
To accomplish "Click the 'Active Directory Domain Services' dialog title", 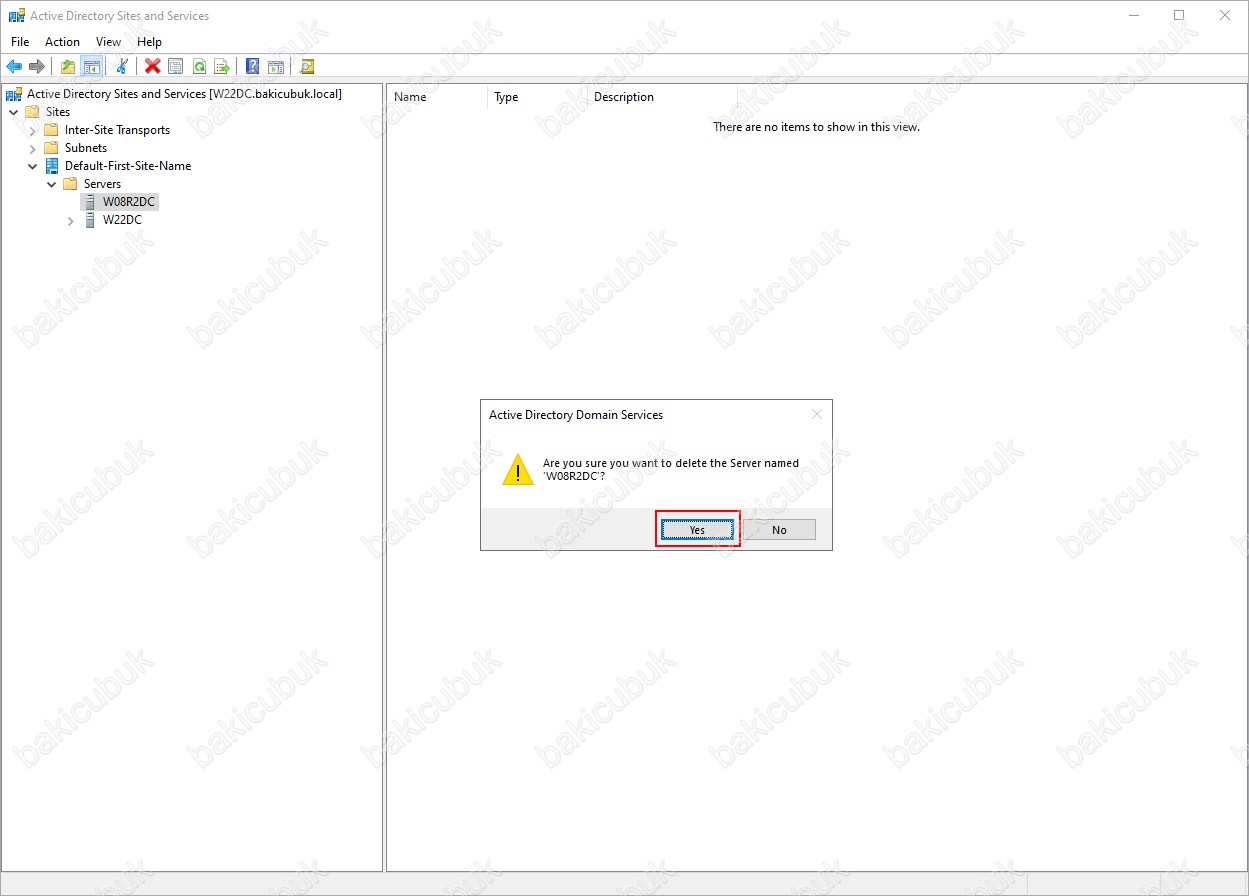I will [x=576, y=414].
